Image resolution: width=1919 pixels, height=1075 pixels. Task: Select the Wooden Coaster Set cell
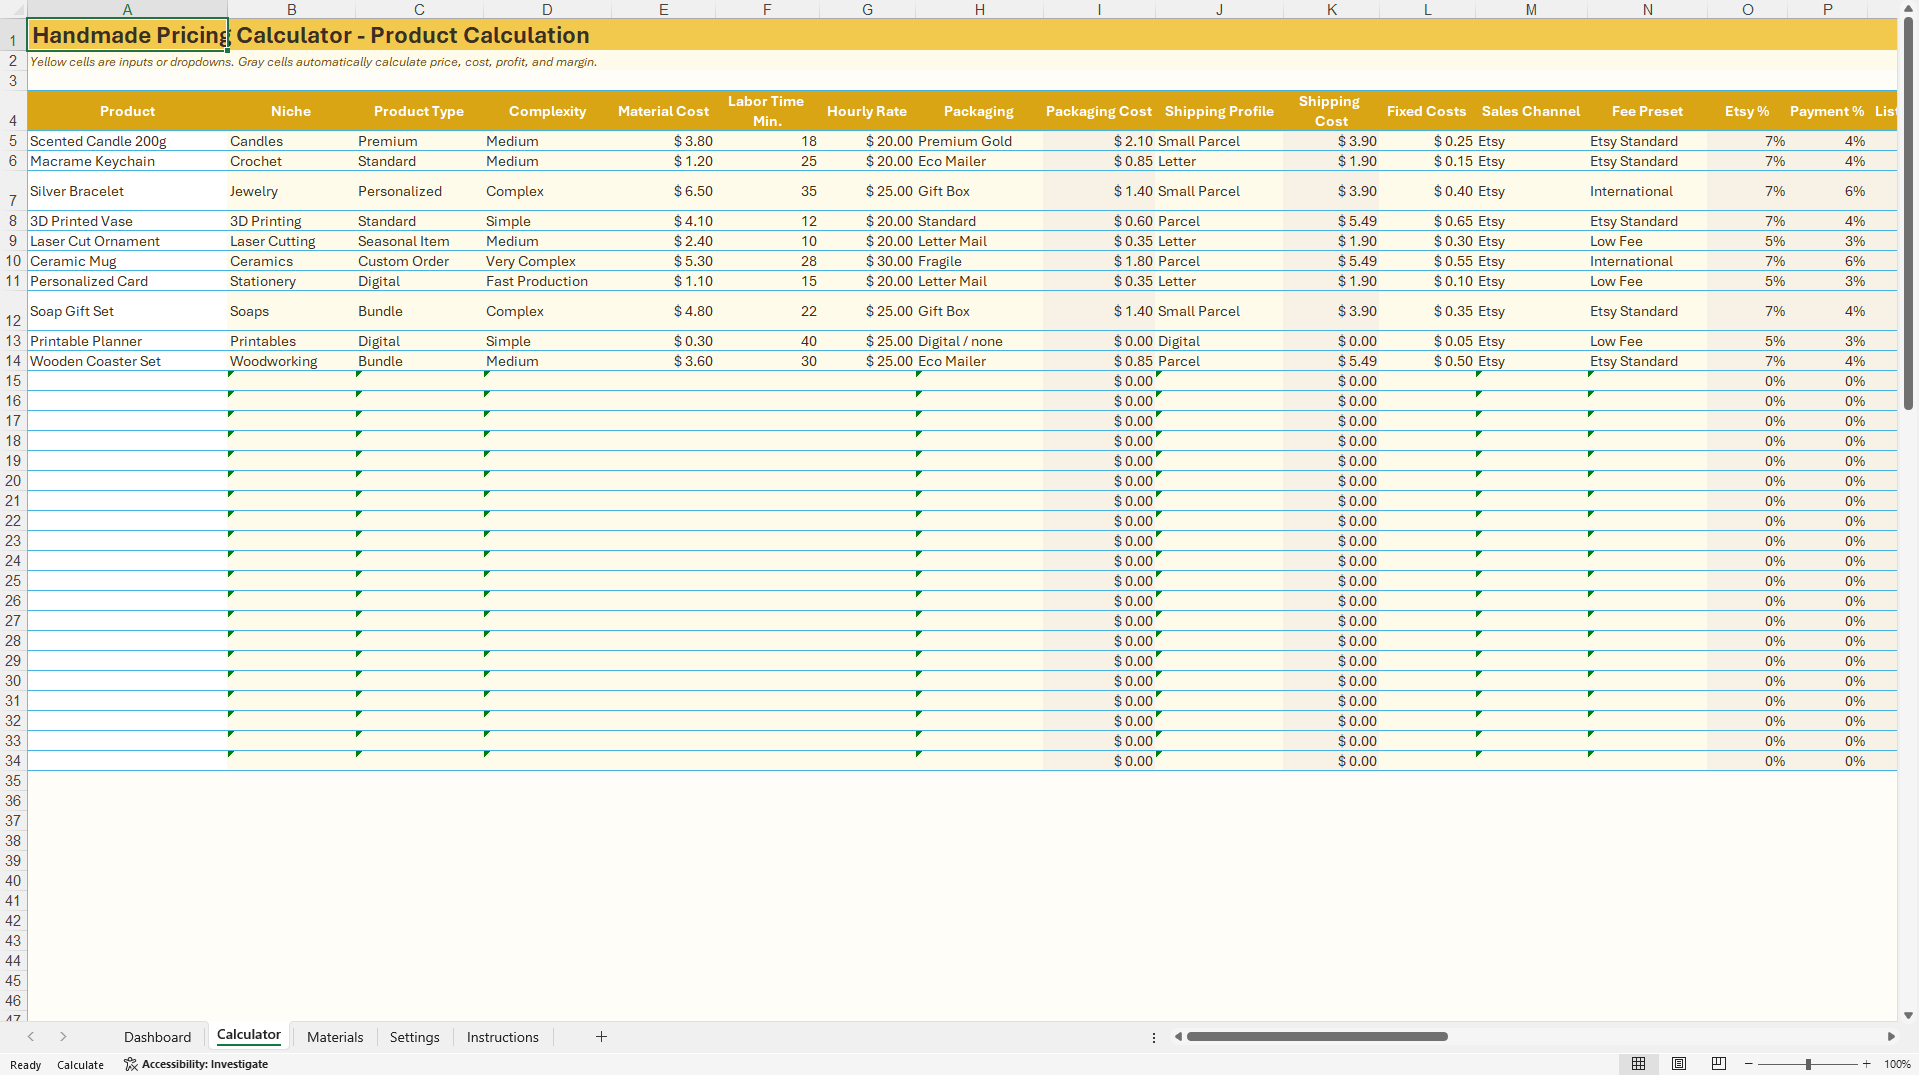point(127,361)
